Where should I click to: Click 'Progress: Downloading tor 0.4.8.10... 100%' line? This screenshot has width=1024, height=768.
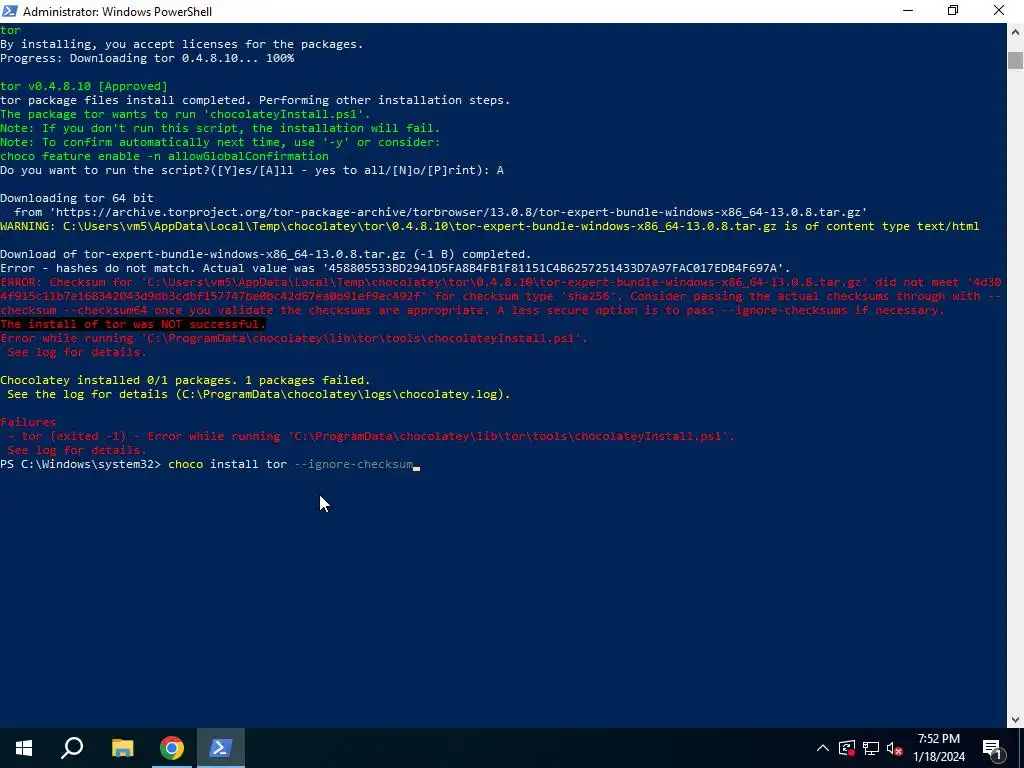tap(147, 58)
